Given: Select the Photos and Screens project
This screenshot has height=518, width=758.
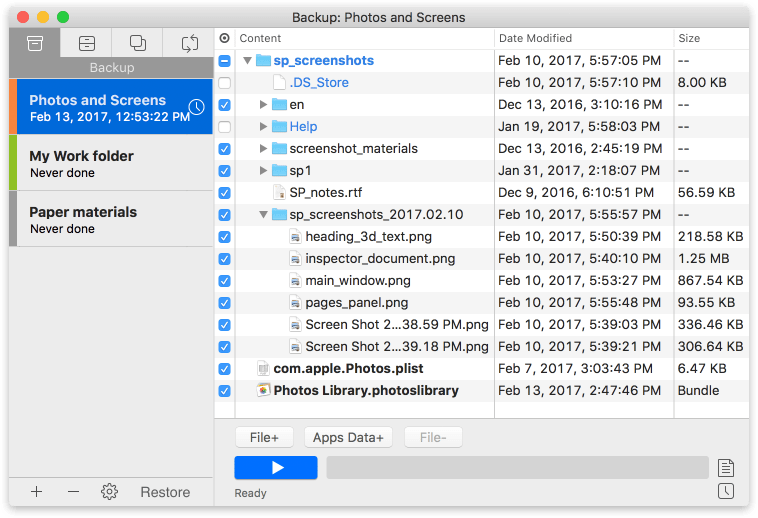Looking at the screenshot, I should [x=111, y=107].
